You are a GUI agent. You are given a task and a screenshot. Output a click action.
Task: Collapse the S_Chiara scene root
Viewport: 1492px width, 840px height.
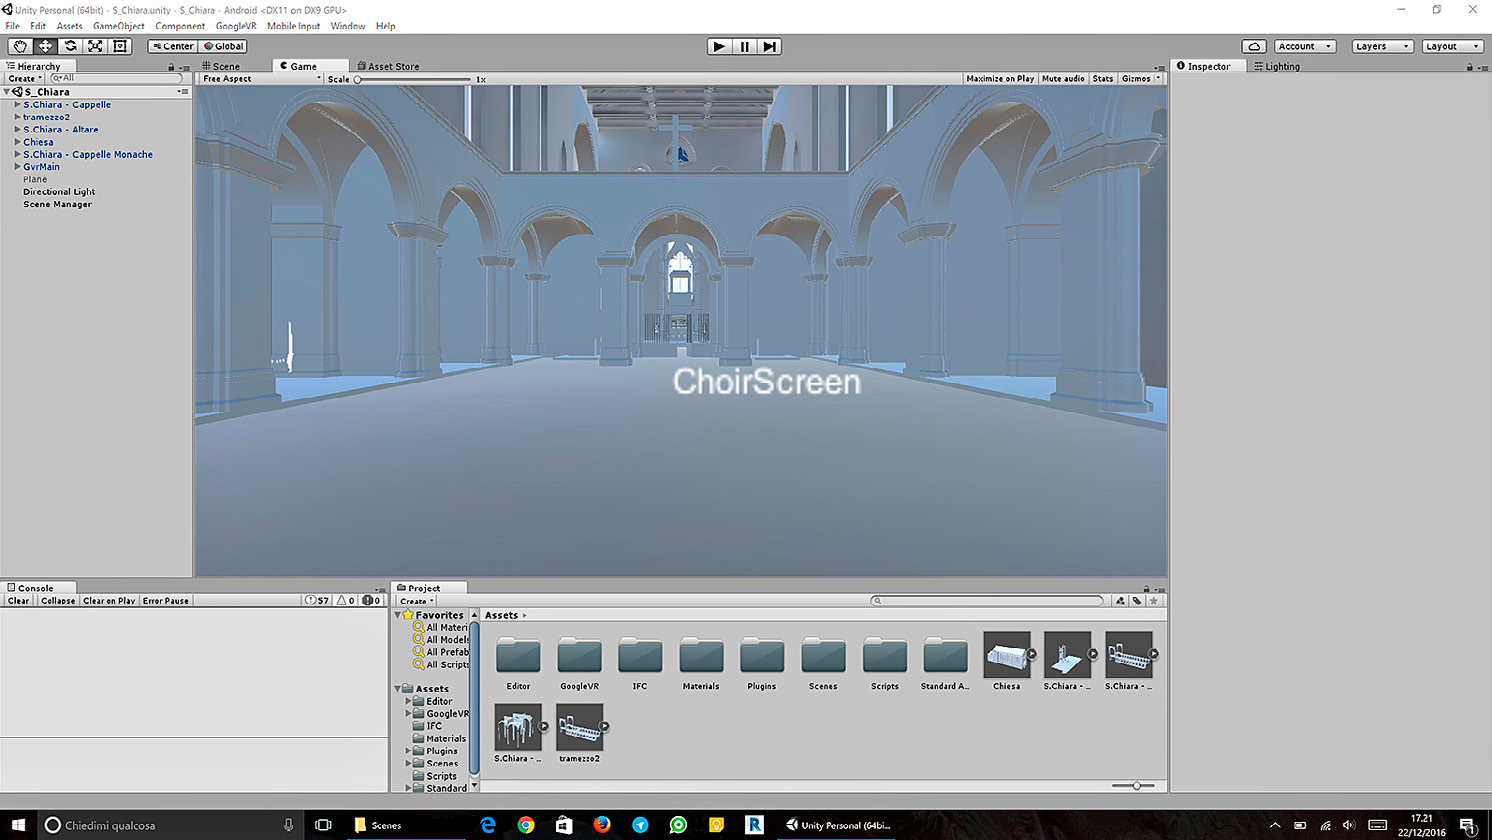[x=7, y=91]
